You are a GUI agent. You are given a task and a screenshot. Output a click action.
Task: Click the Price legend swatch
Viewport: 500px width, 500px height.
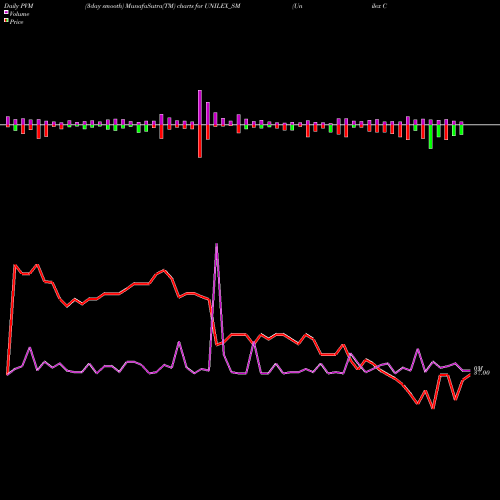[6, 21]
